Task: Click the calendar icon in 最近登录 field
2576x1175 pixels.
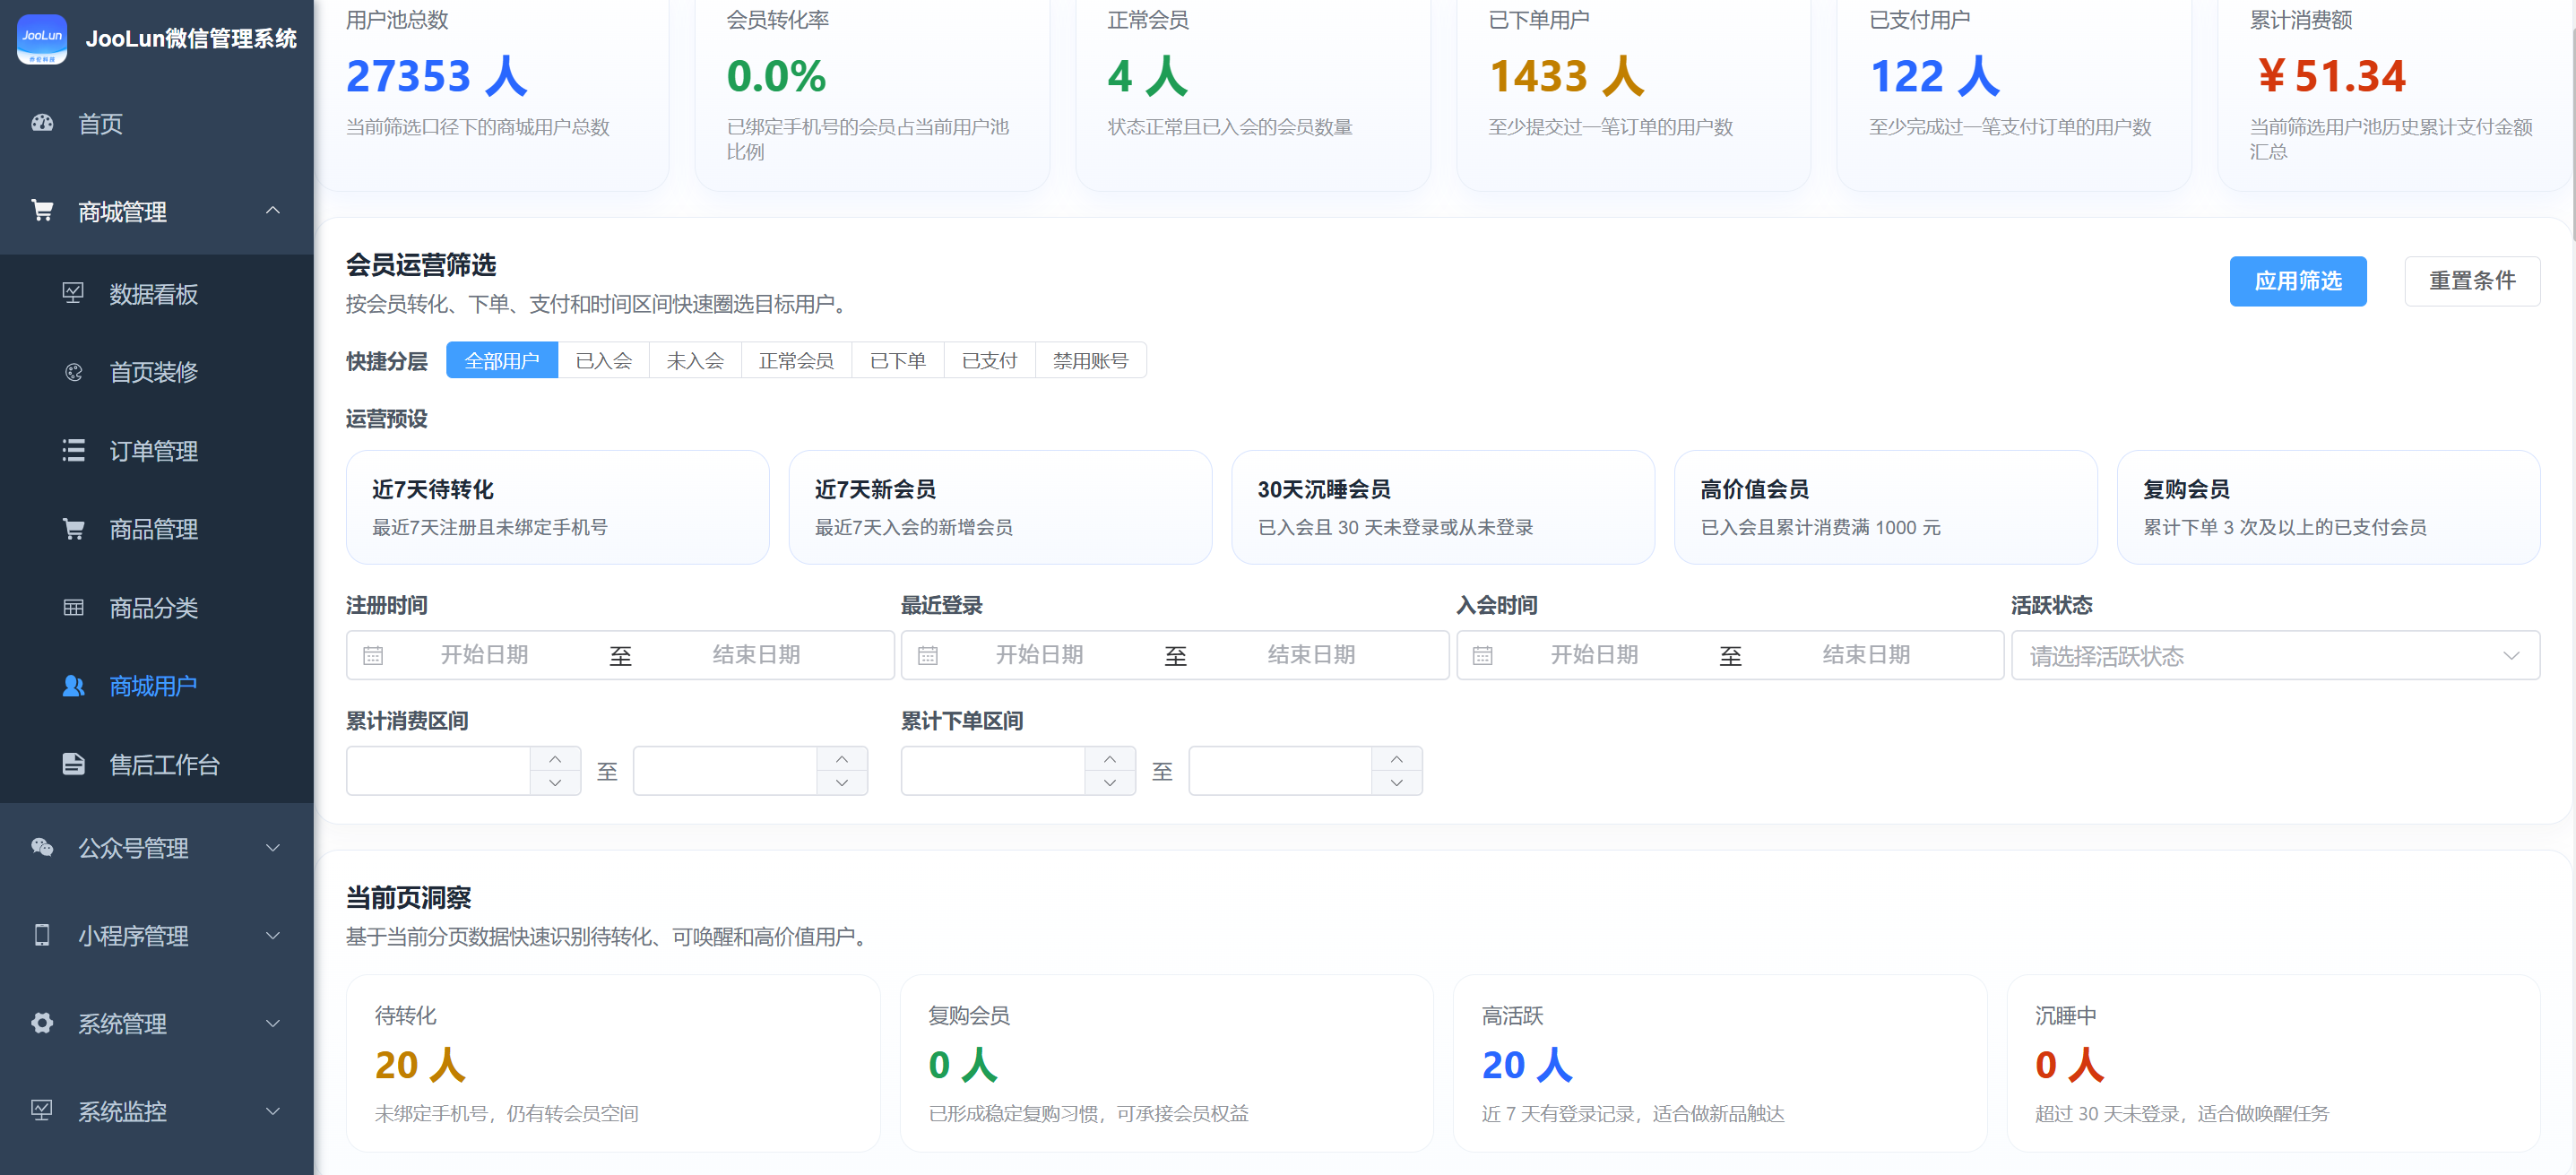Action: [x=928, y=655]
